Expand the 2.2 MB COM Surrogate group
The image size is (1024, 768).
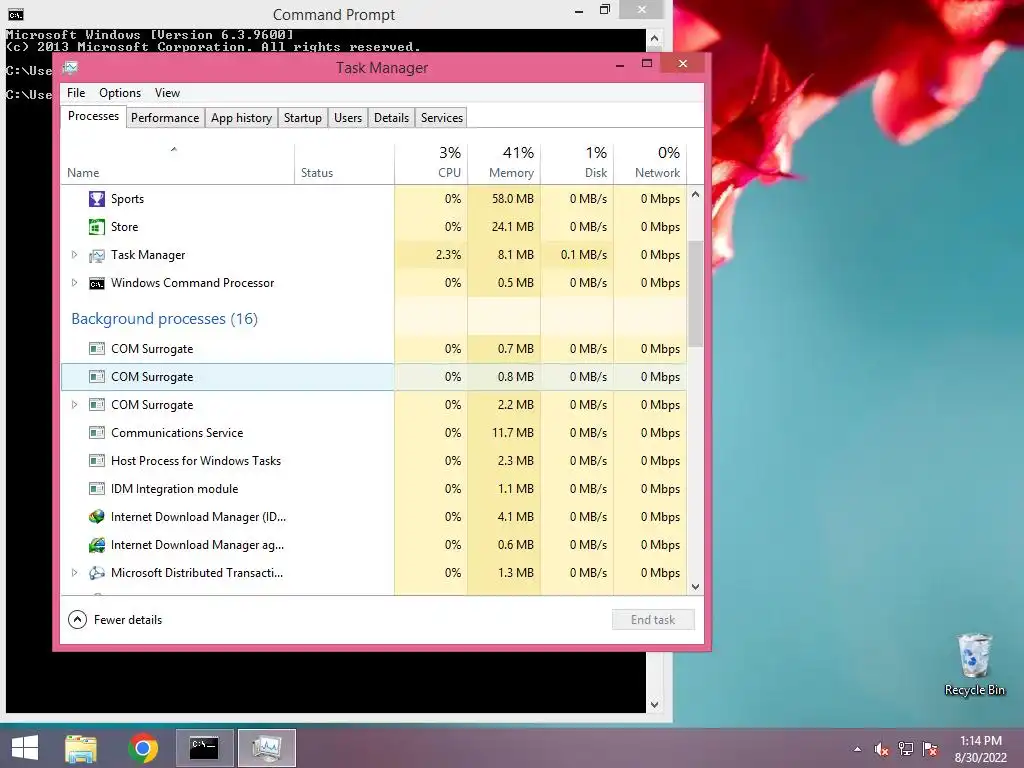74,405
